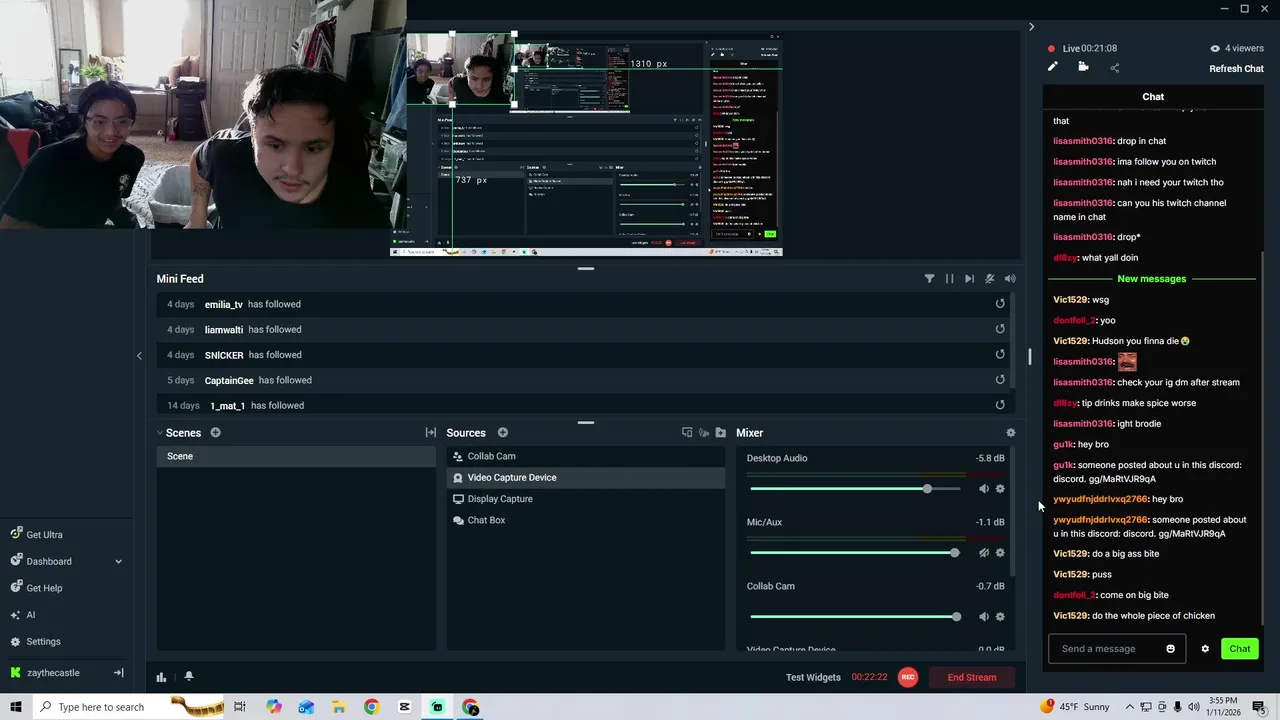The width and height of the screenshot is (1280, 720).
Task: Open Get Ultra from sidebar
Action: [x=36, y=535]
